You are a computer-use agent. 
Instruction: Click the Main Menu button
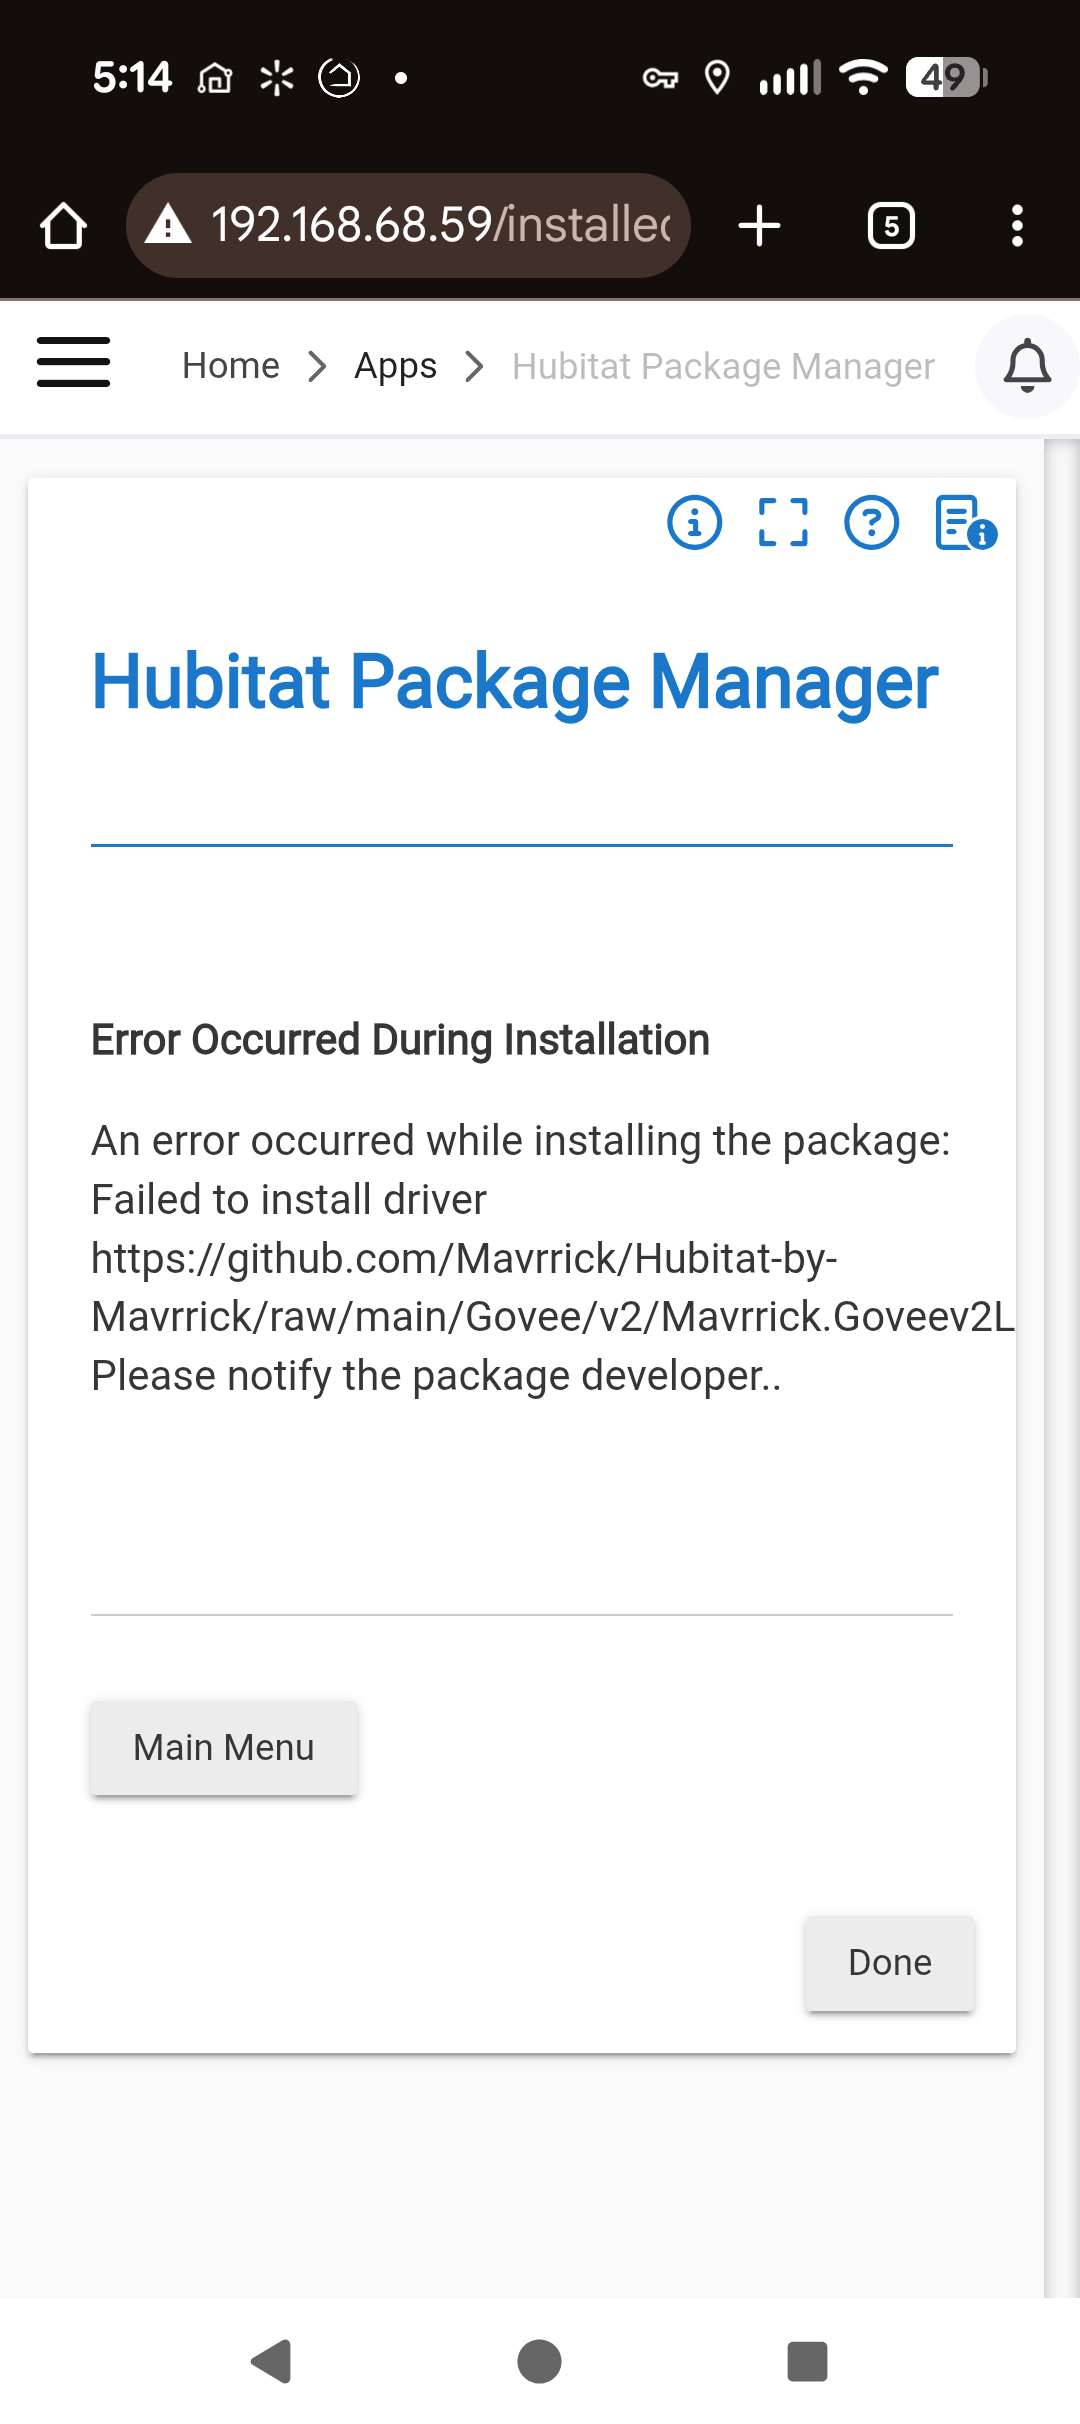pos(223,1747)
